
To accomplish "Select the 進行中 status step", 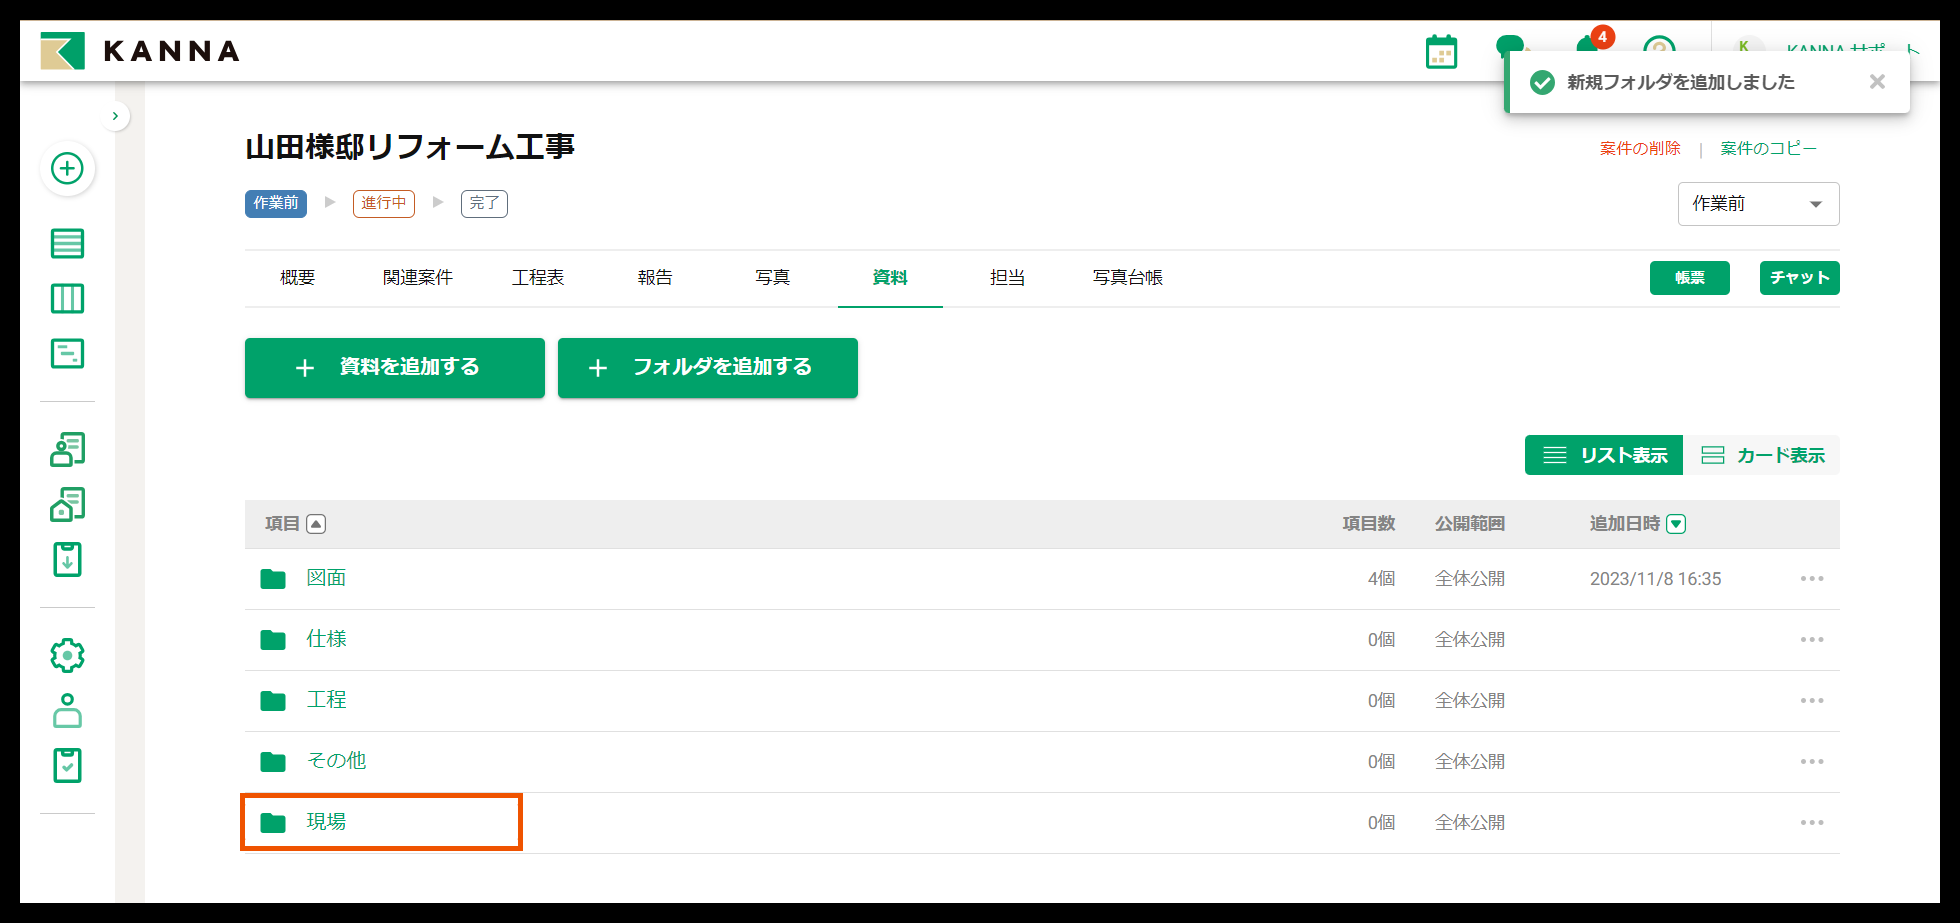I will [384, 203].
